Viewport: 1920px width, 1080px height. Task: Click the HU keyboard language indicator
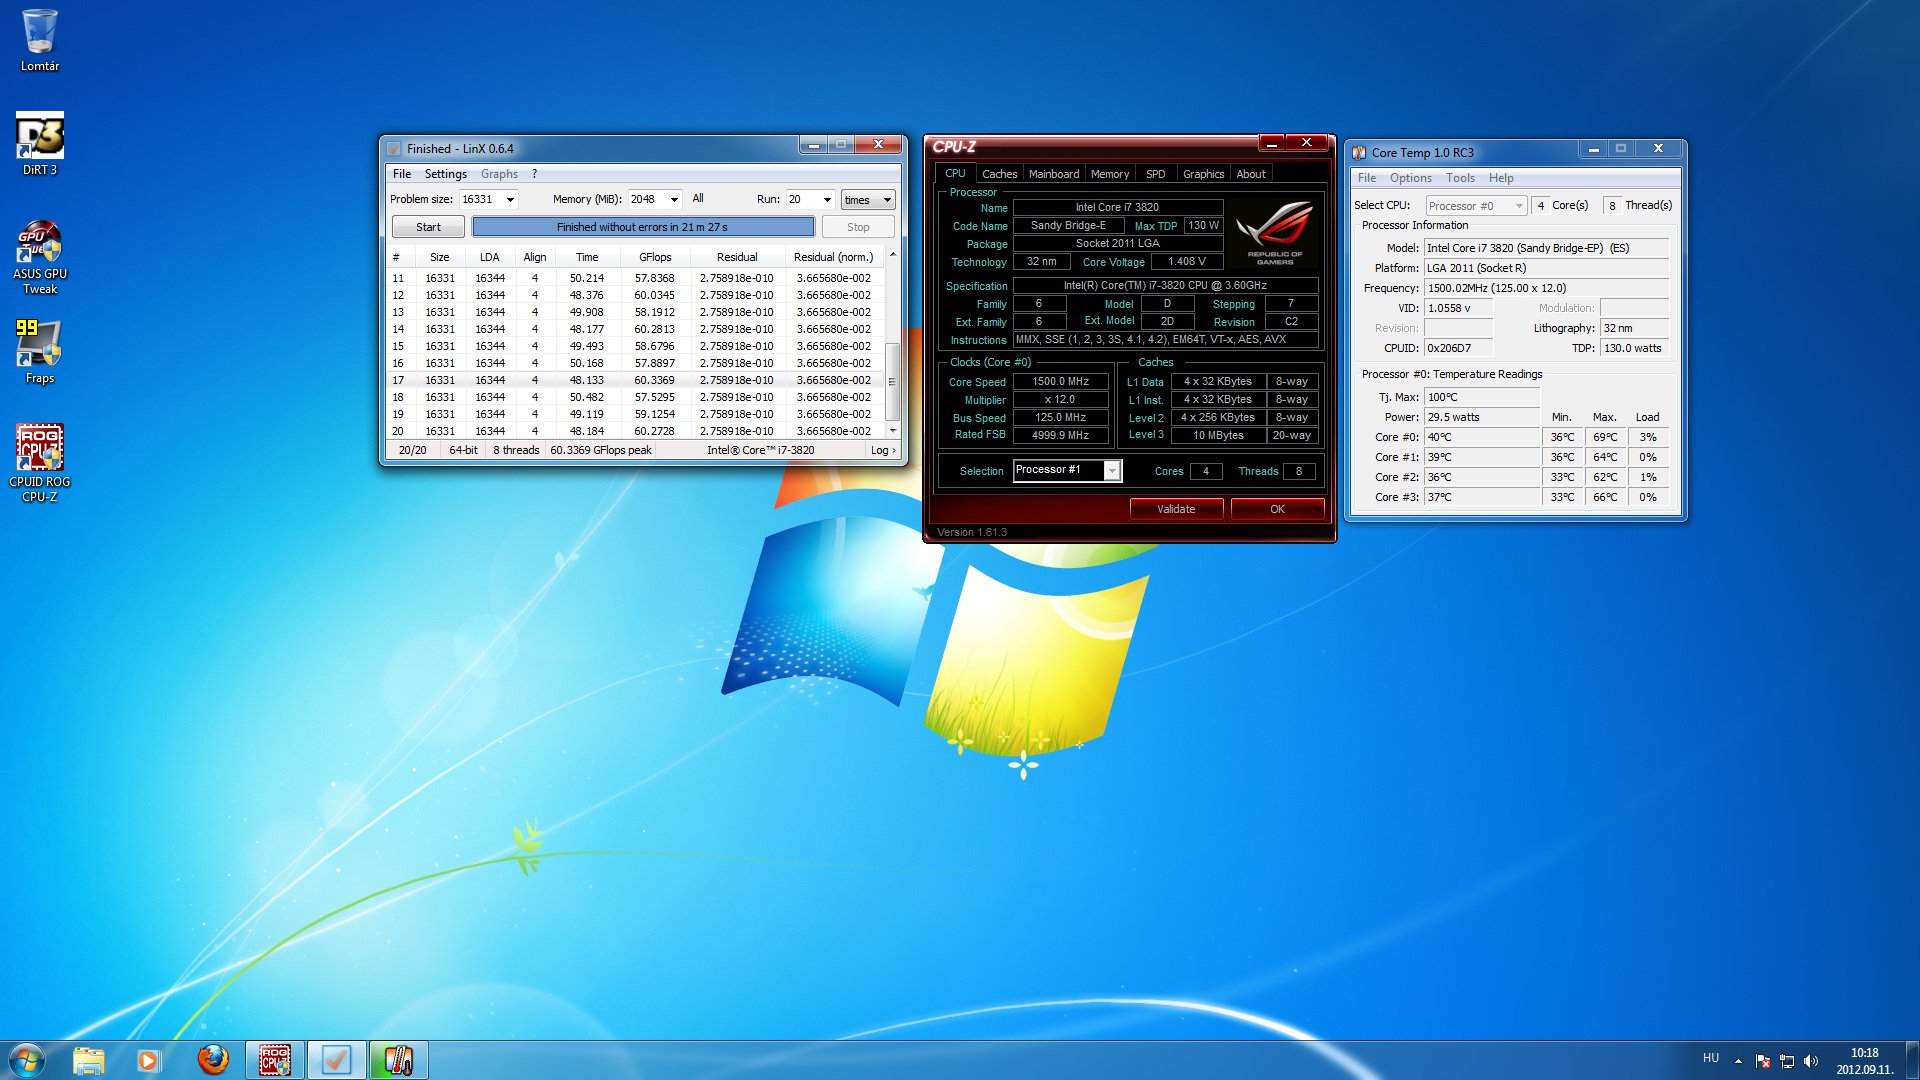1711,1058
